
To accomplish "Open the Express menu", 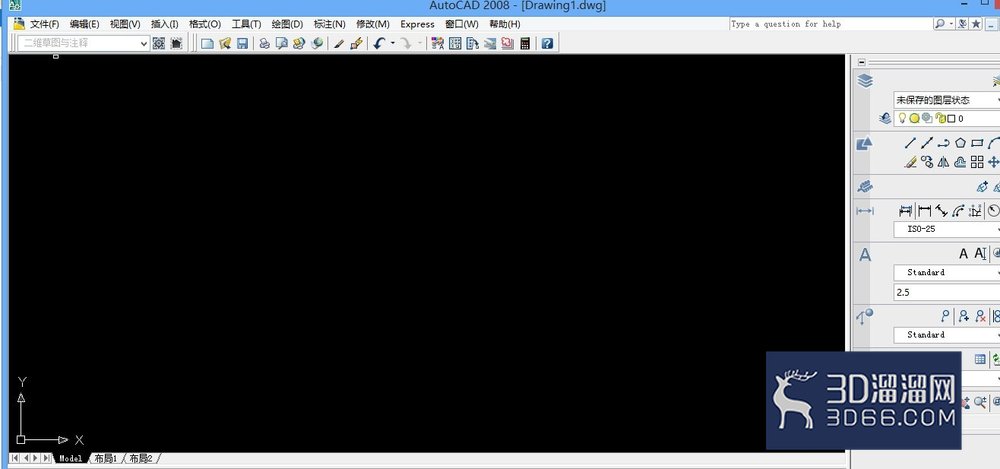I will (417, 24).
